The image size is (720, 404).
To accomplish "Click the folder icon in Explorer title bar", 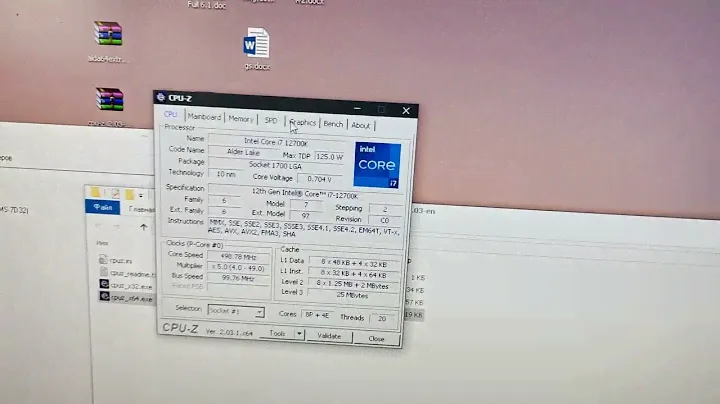I will (x=97, y=191).
